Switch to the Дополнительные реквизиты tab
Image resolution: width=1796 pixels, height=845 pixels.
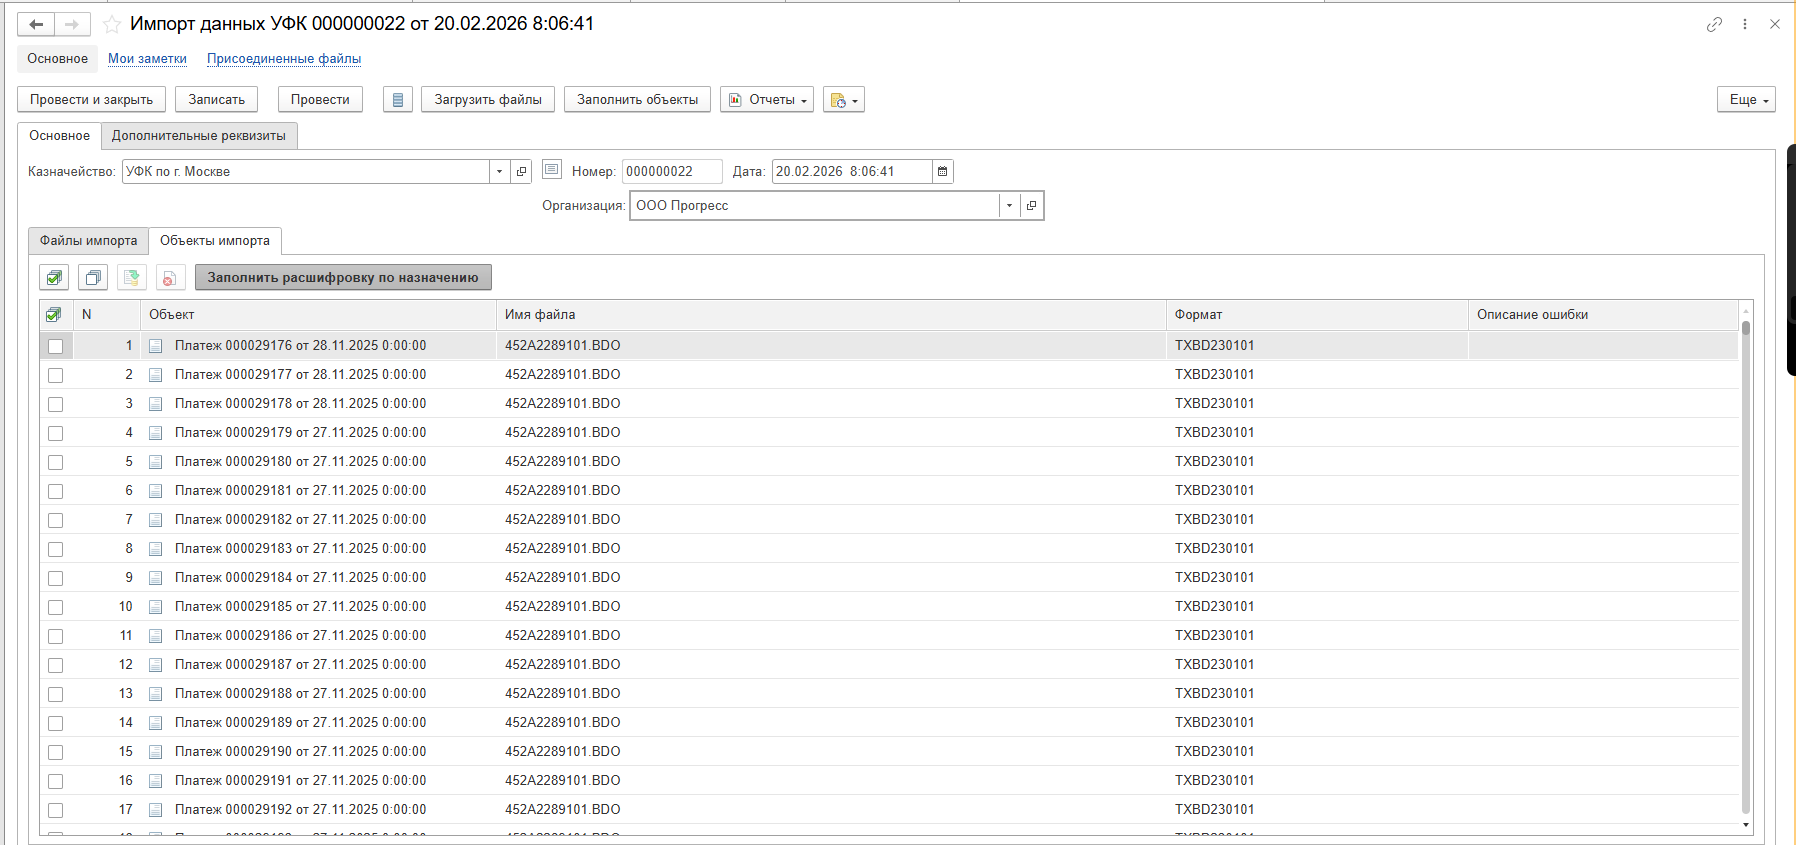click(199, 136)
